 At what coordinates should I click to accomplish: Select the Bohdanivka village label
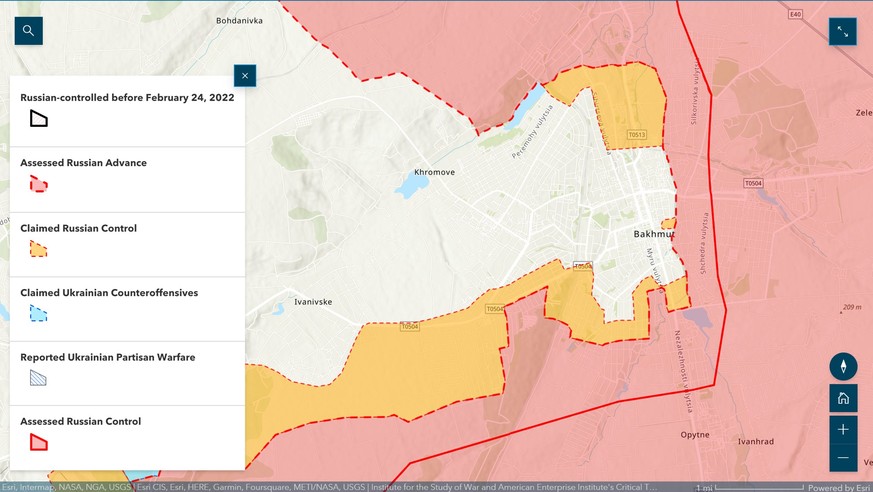click(x=239, y=21)
